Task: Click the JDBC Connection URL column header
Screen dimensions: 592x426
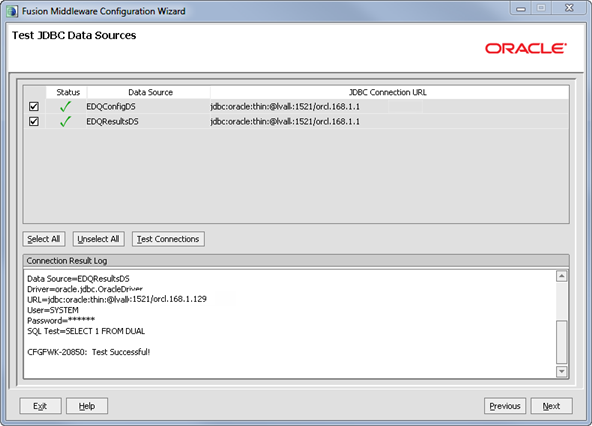Action: point(389,92)
